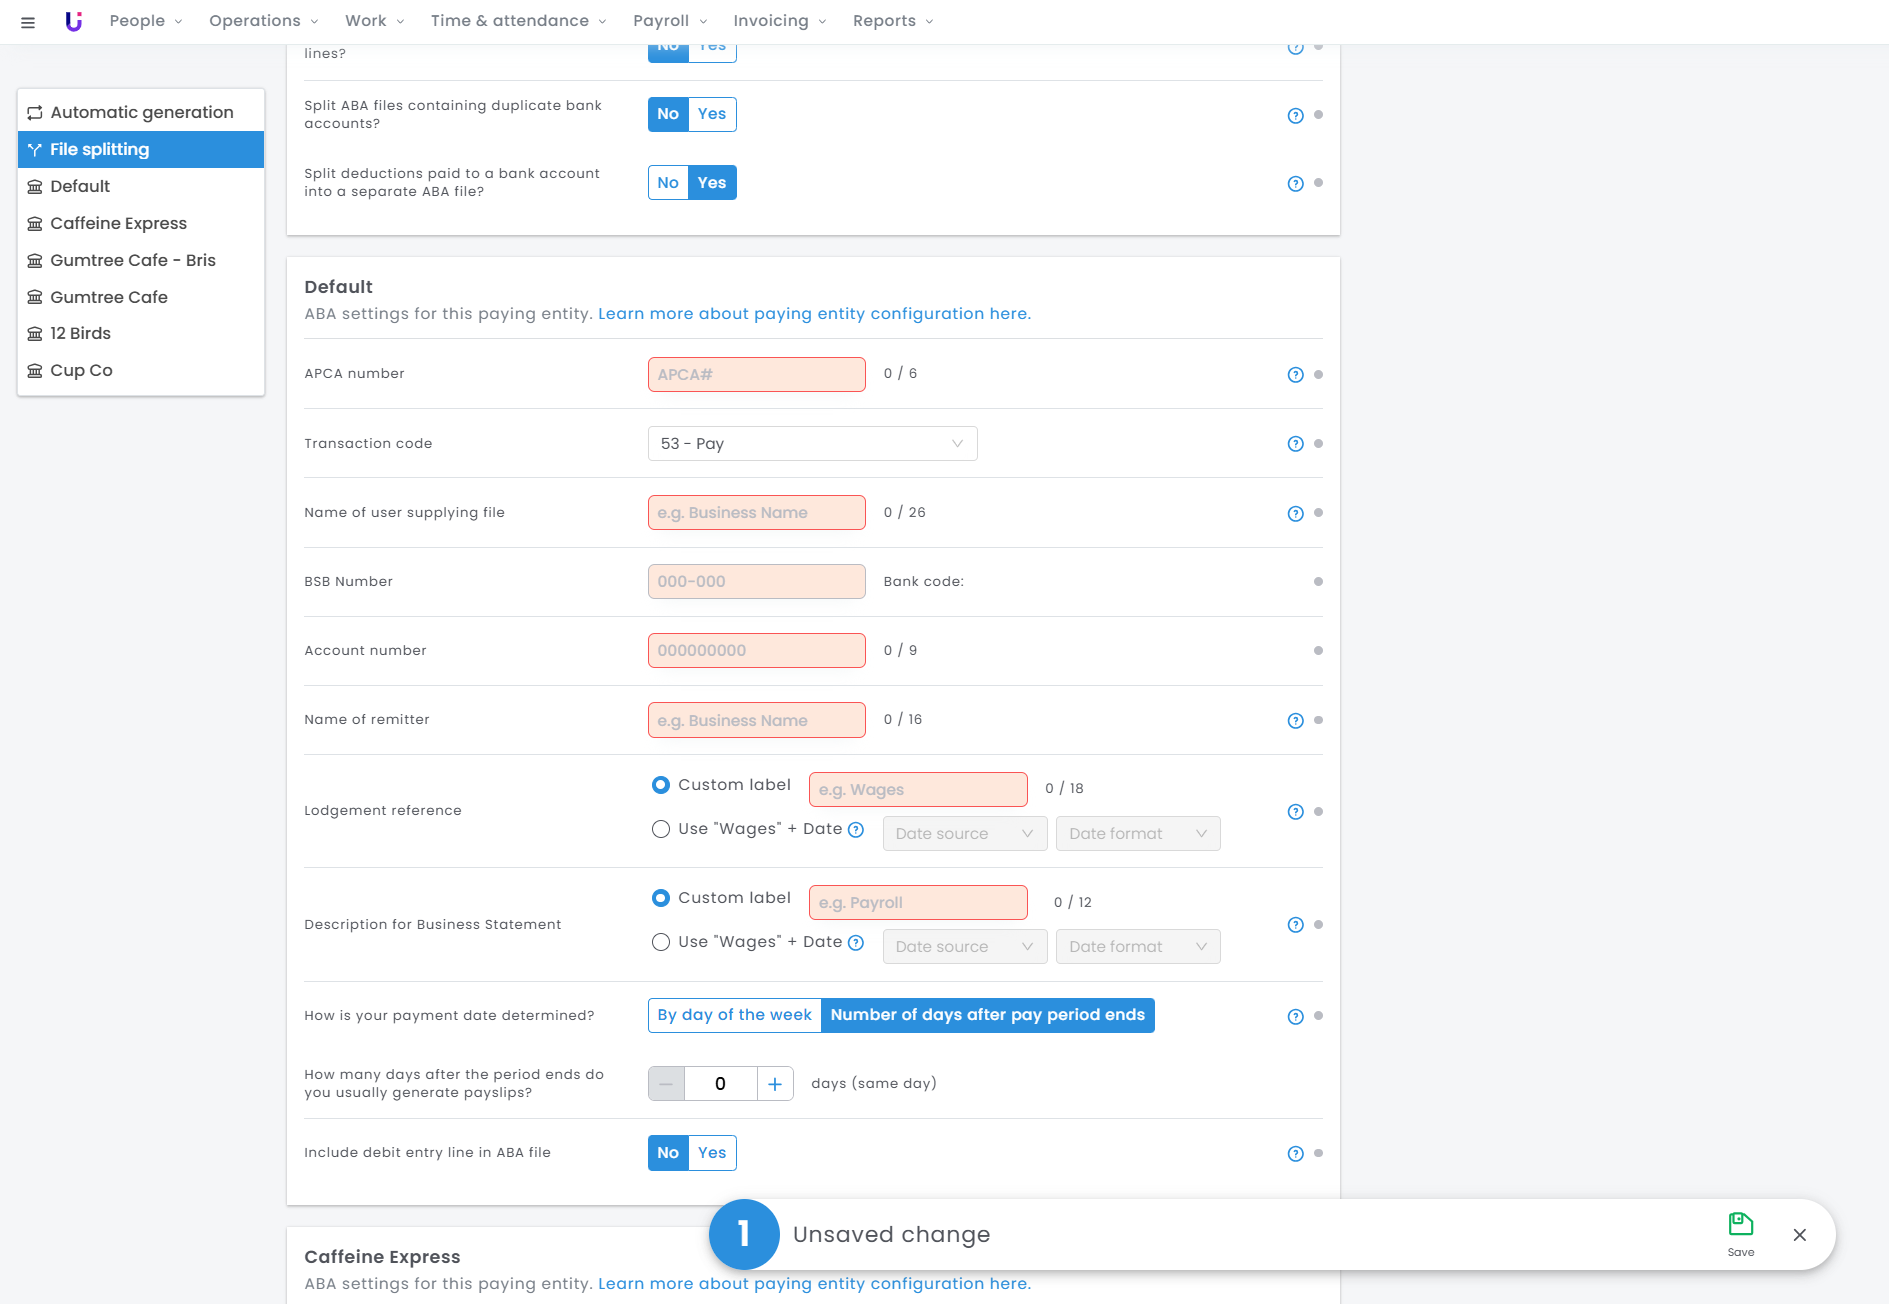Go to Caffeine Express in sidebar
The image size is (1889, 1304).
[x=118, y=223]
